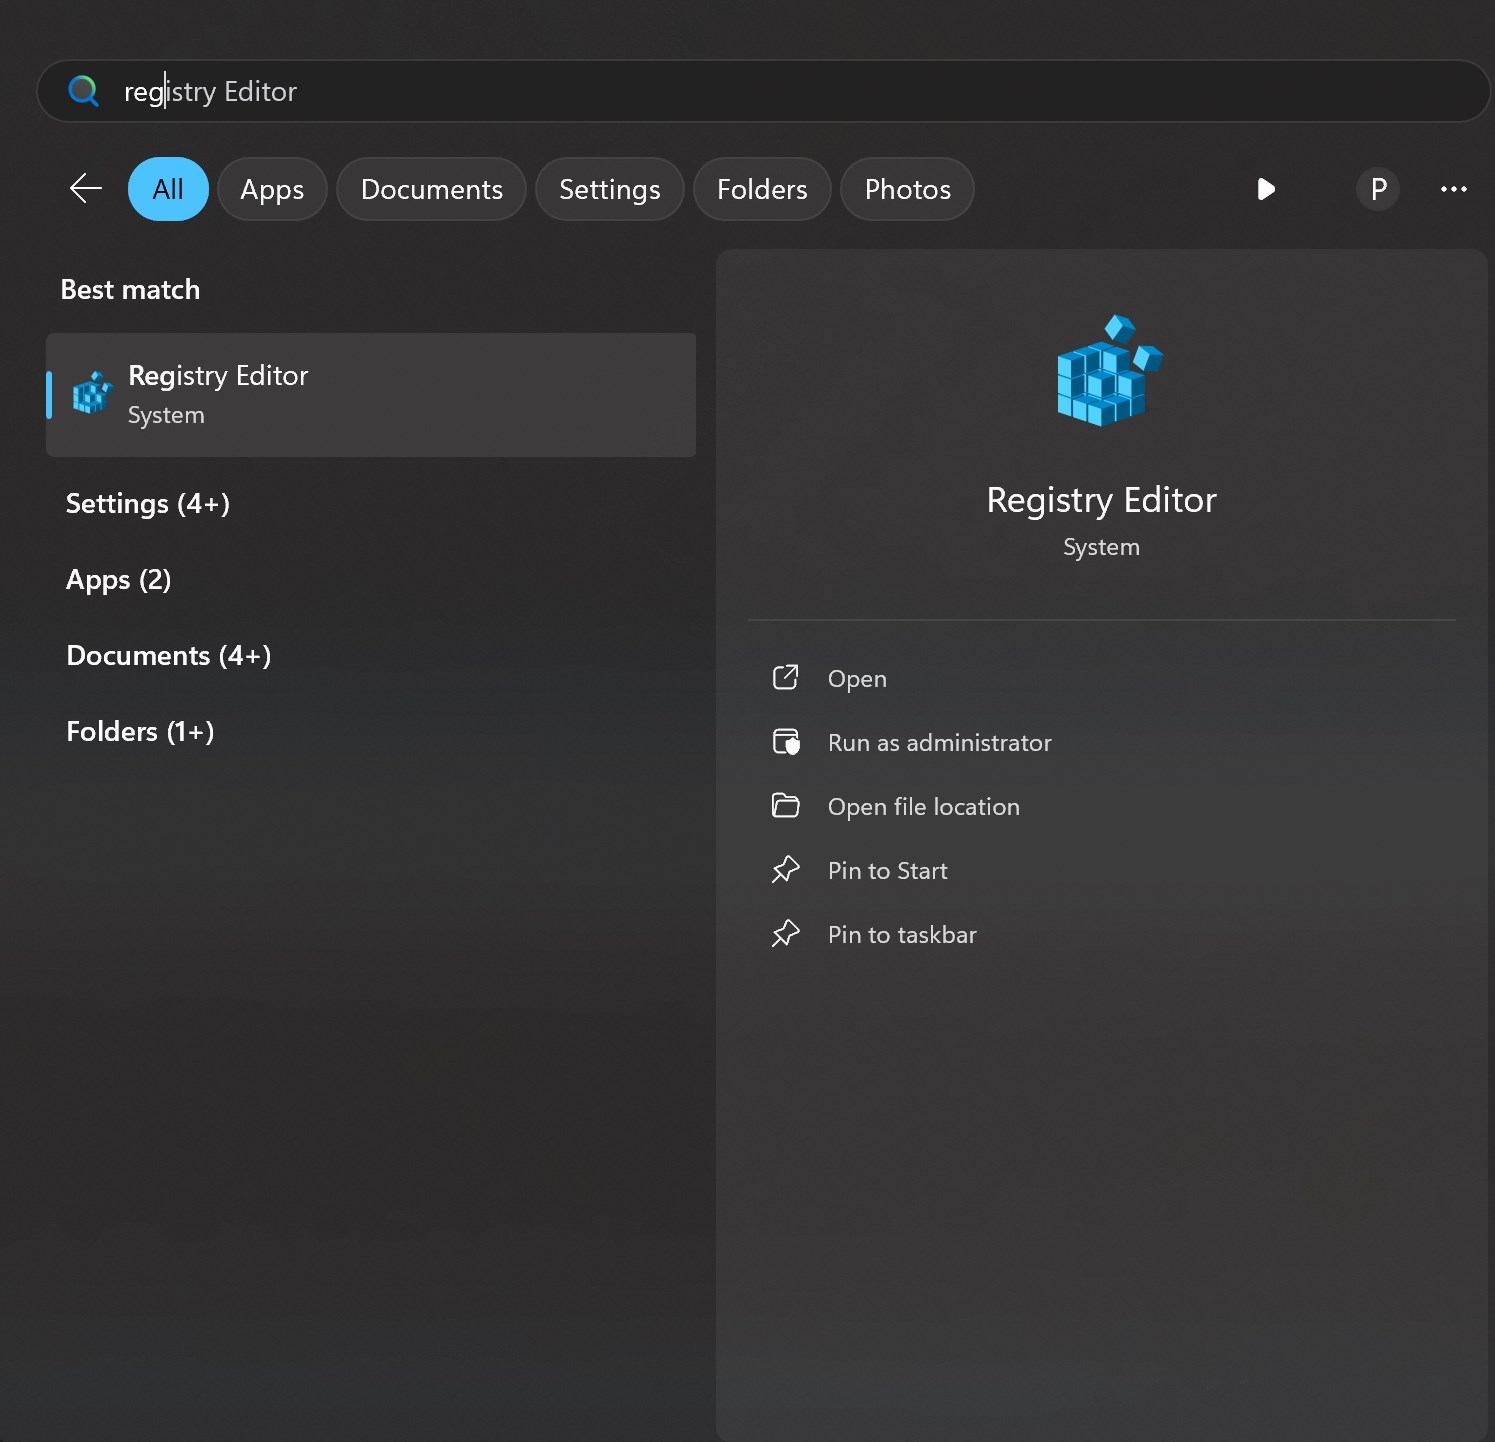Viewport: 1495px width, 1442px height.
Task: Choose Open file location action
Action: tap(923, 806)
